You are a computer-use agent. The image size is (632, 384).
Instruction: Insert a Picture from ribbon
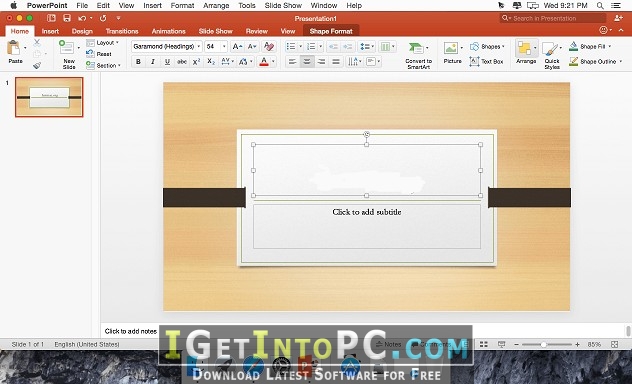(x=453, y=53)
